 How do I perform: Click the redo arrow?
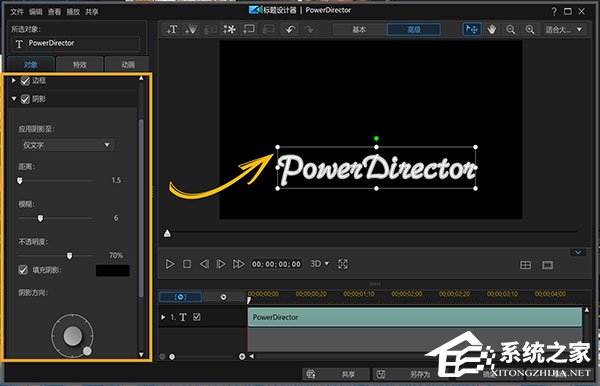[309, 29]
